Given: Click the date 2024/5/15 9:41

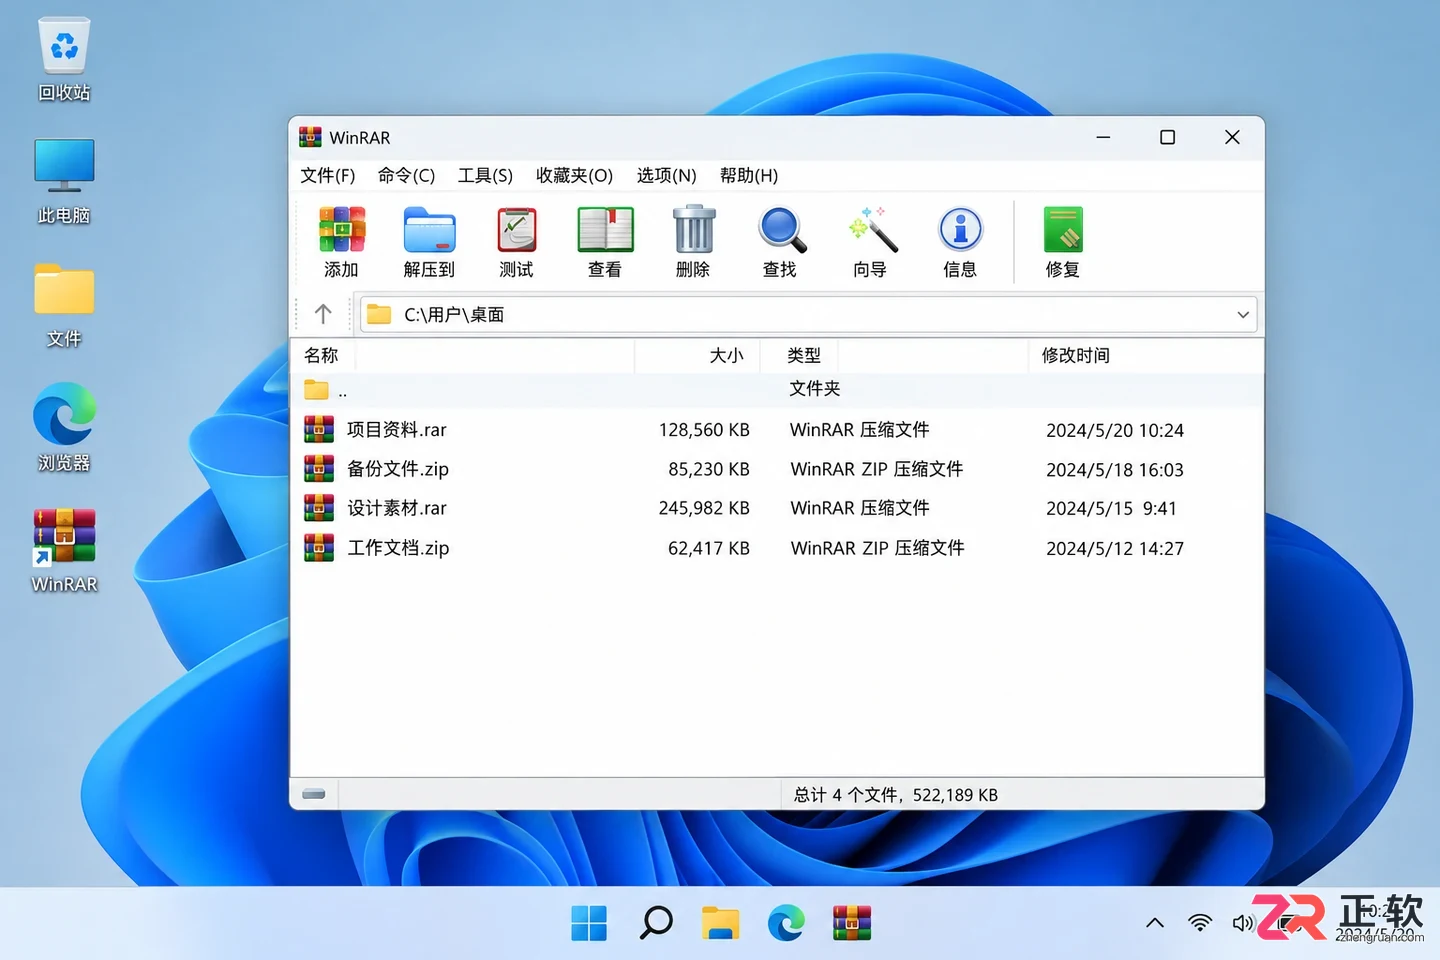Looking at the screenshot, I should 1111,508.
